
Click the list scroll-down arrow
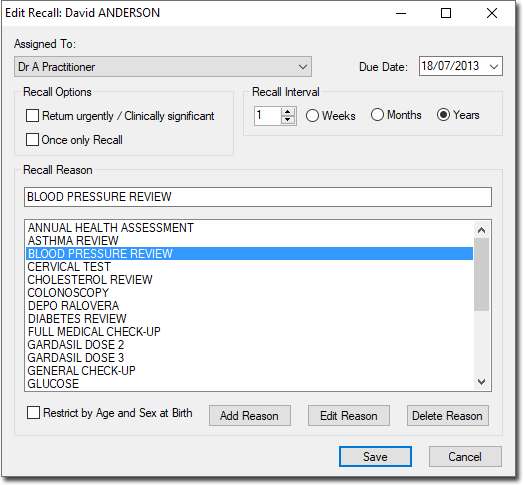[481, 381]
